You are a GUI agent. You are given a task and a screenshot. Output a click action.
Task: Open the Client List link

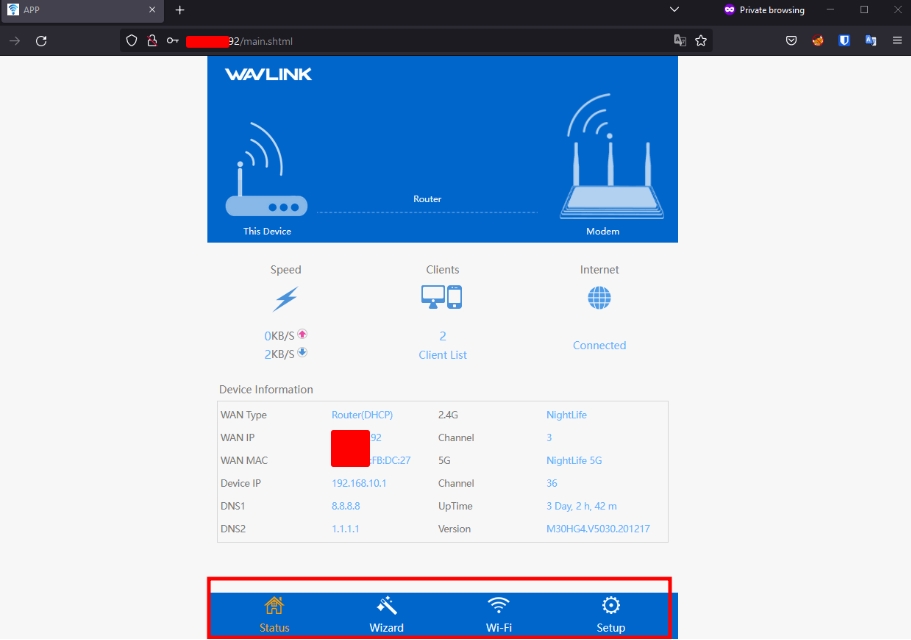[x=442, y=355]
